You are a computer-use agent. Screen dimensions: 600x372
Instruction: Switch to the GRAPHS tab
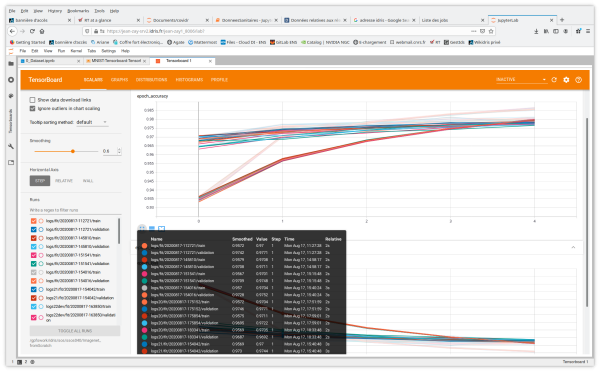119,80
